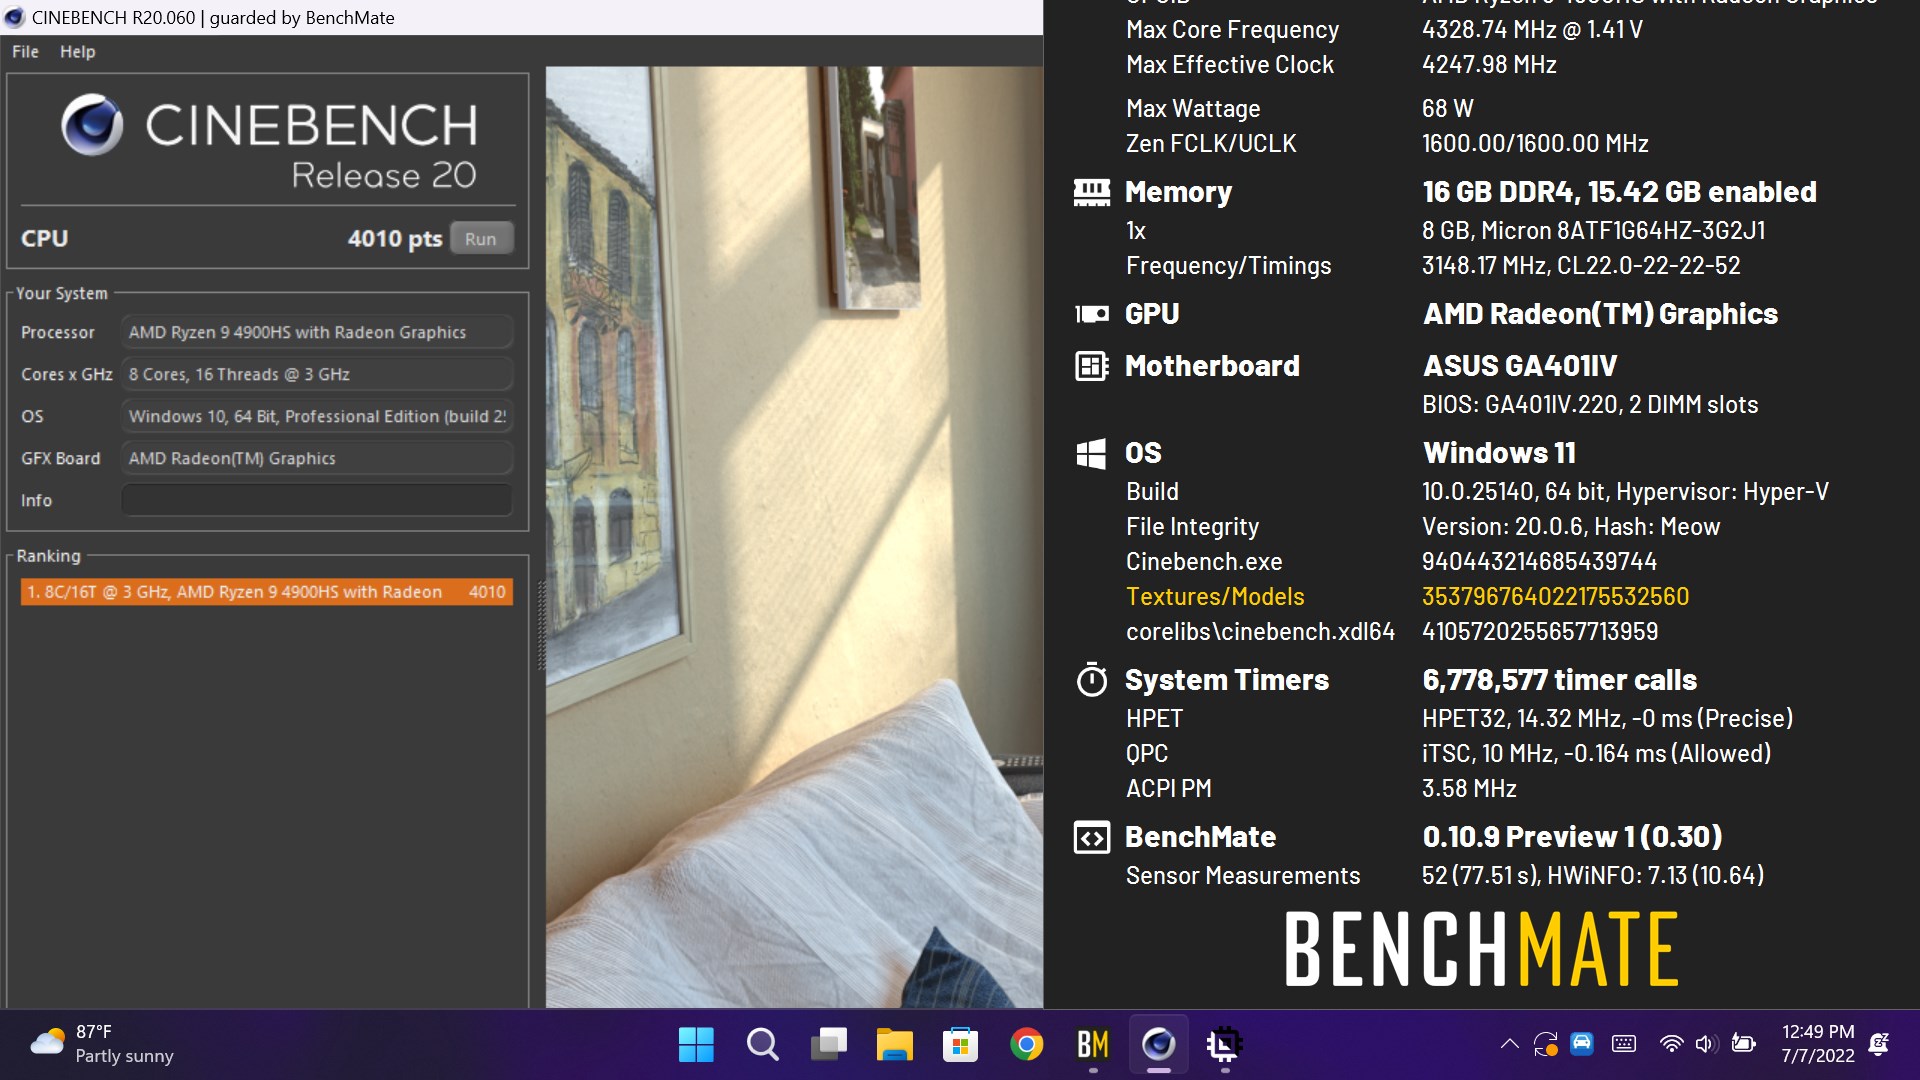Open the Help menu in Cinebench

tap(77, 52)
